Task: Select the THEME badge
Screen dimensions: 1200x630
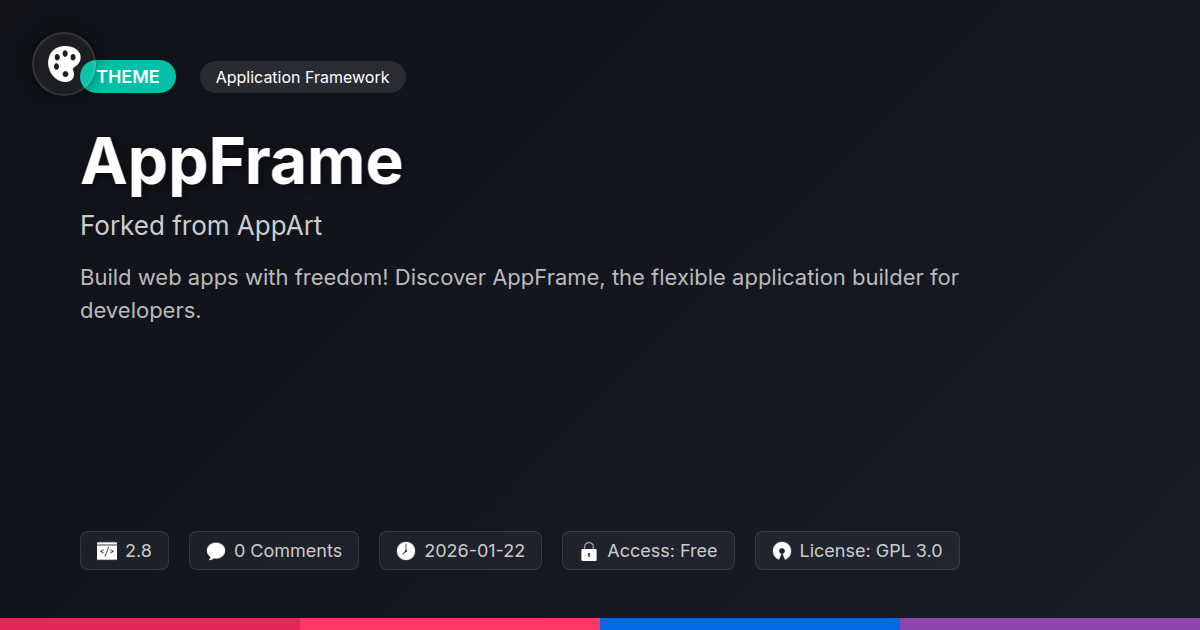Action: coord(128,77)
